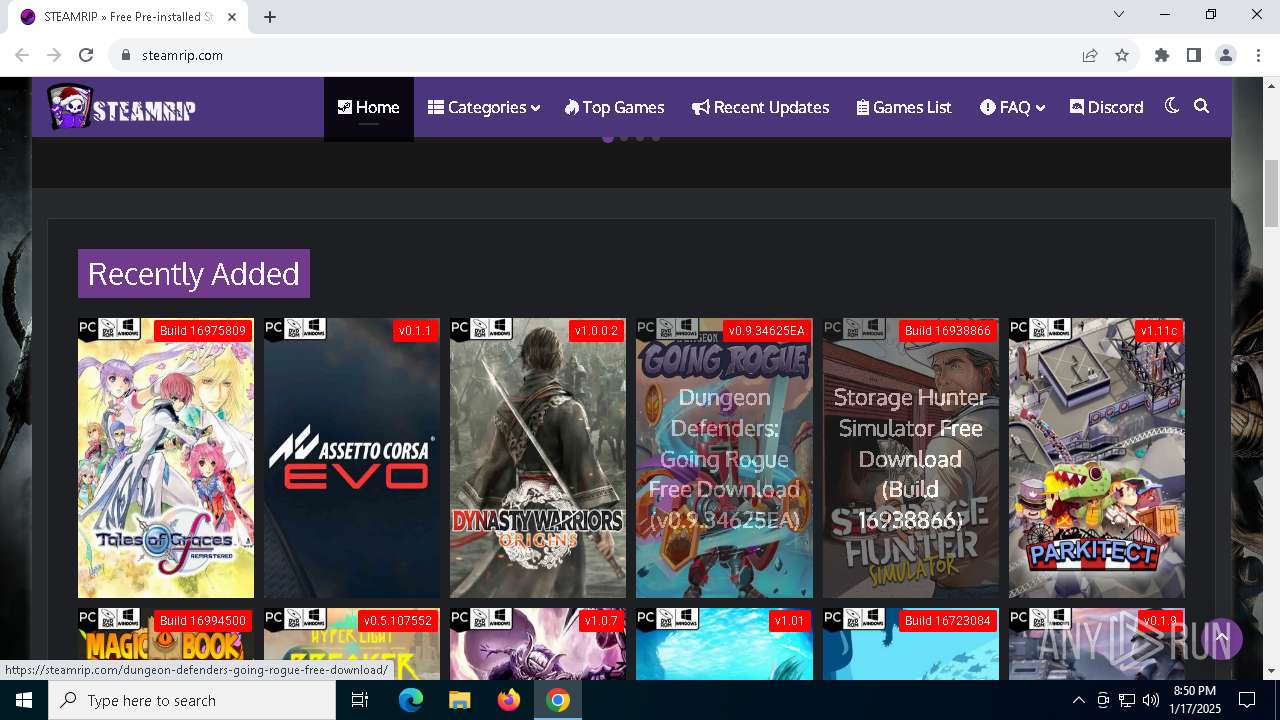Viewport: 1280px width, 720px height.
Task: Click the v1.11c version badge
Action: (1159, 330)
